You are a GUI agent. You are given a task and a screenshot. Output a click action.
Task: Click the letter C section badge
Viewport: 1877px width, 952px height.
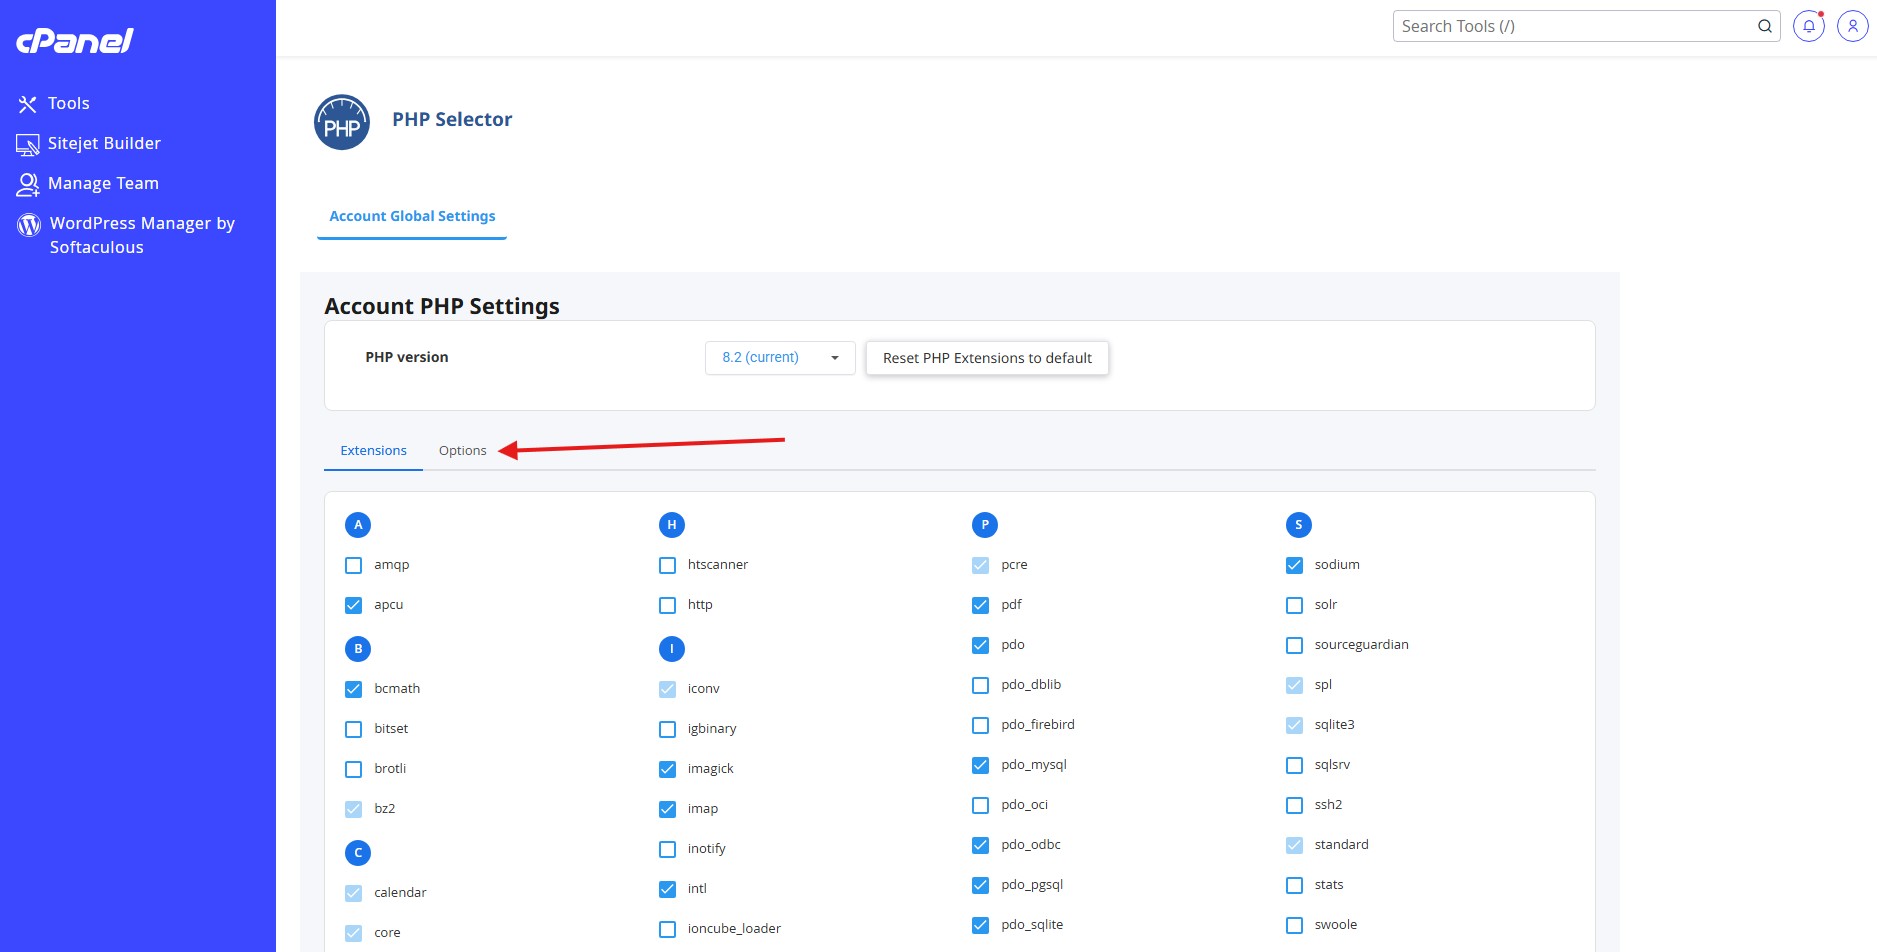[358, 853]
